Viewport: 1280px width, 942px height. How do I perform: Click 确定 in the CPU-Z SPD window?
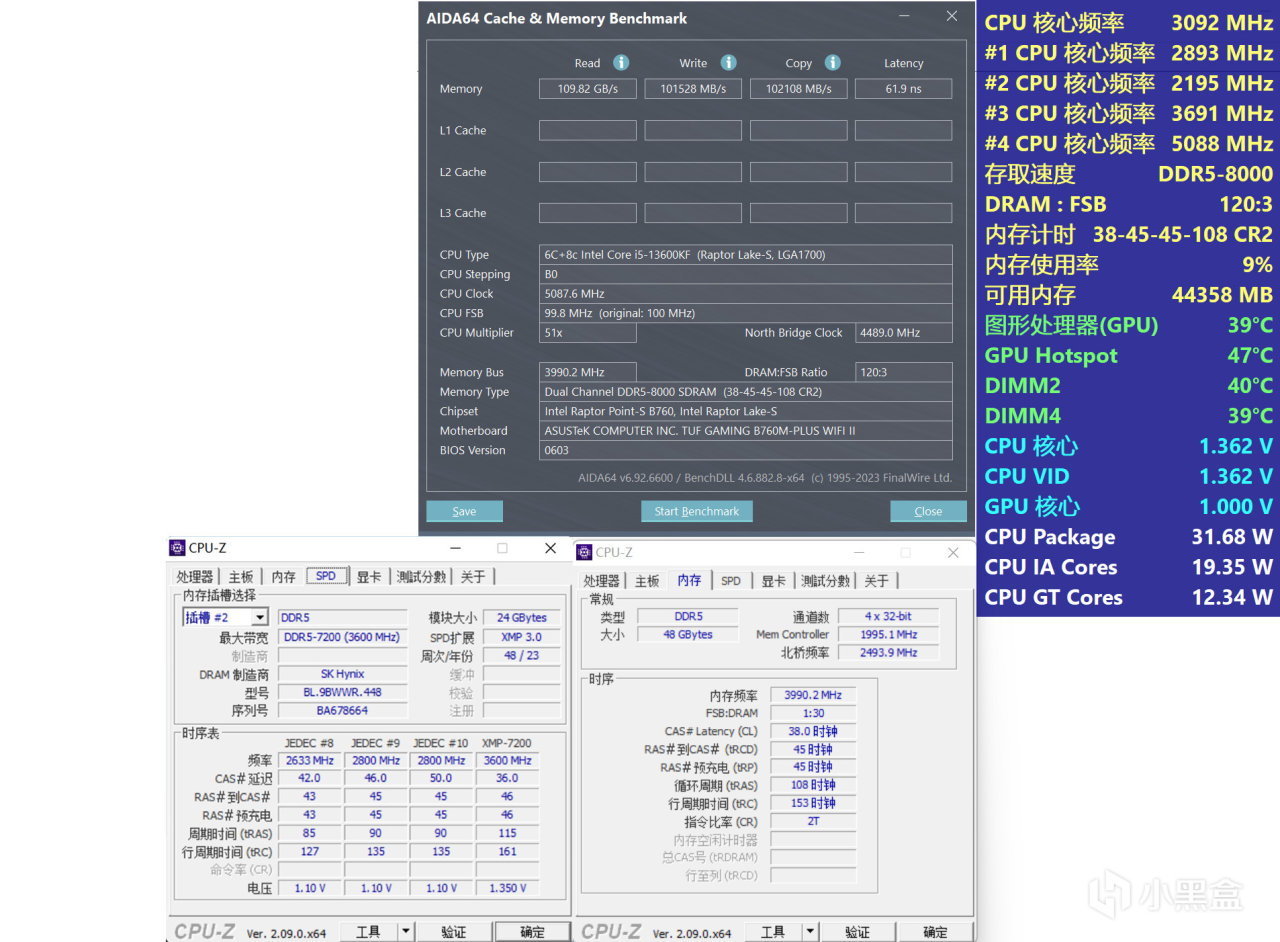click(532, 931)
